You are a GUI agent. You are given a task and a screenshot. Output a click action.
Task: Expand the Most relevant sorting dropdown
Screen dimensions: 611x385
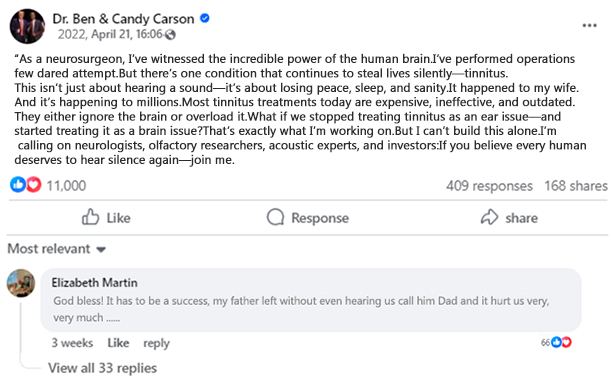[x=57, y=249]
